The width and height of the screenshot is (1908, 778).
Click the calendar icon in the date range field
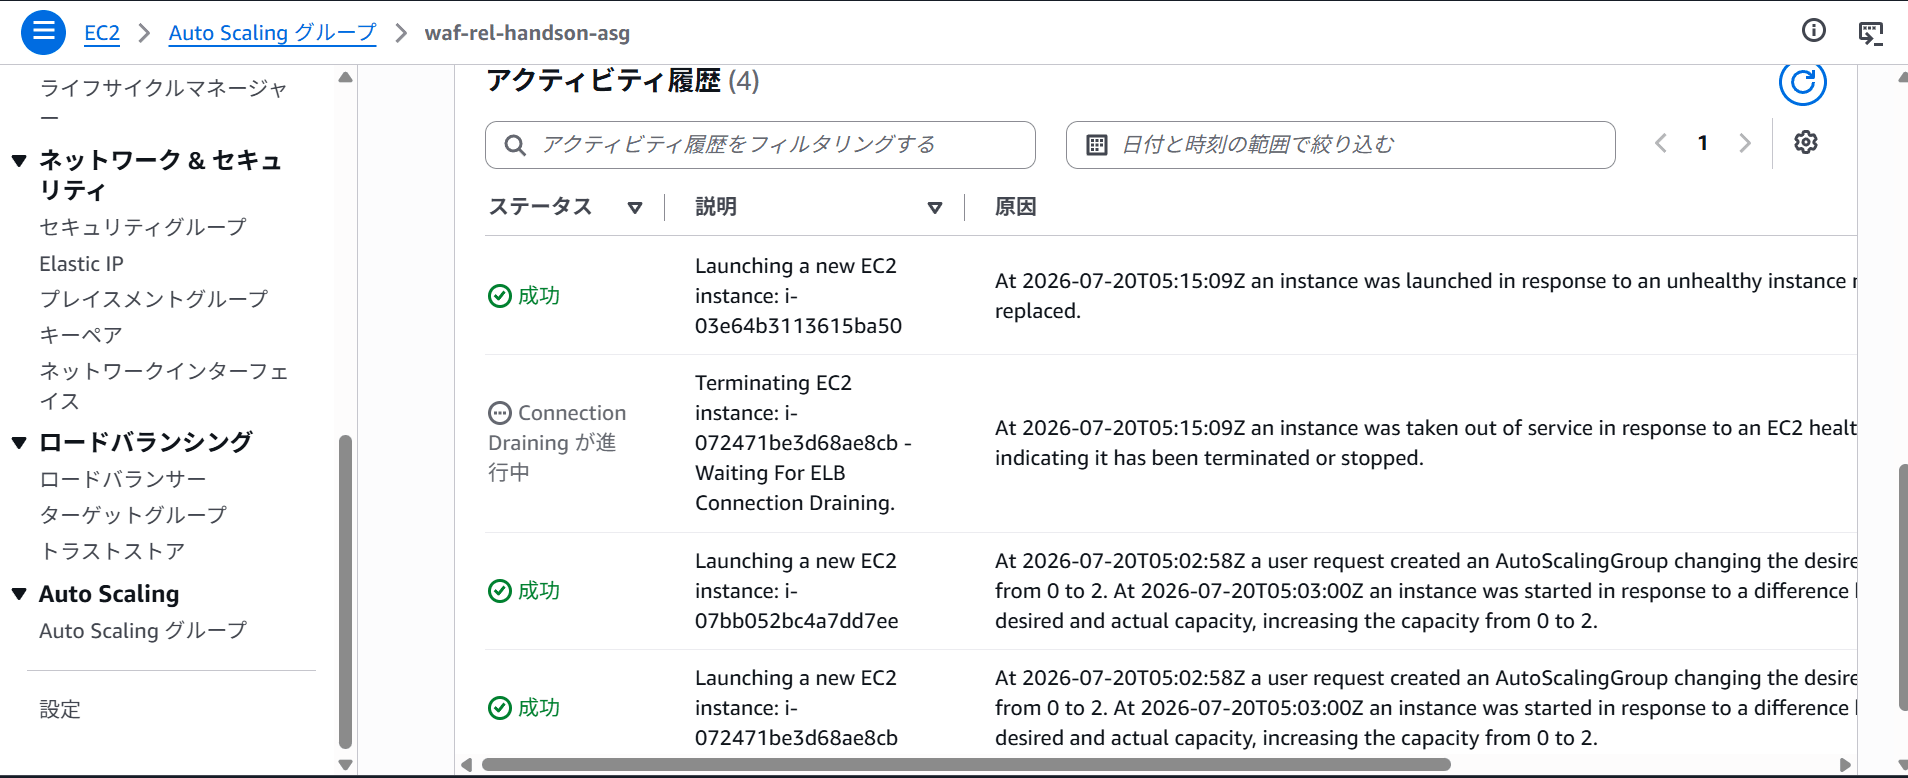pyautogui.click(x=1096, y=145)
